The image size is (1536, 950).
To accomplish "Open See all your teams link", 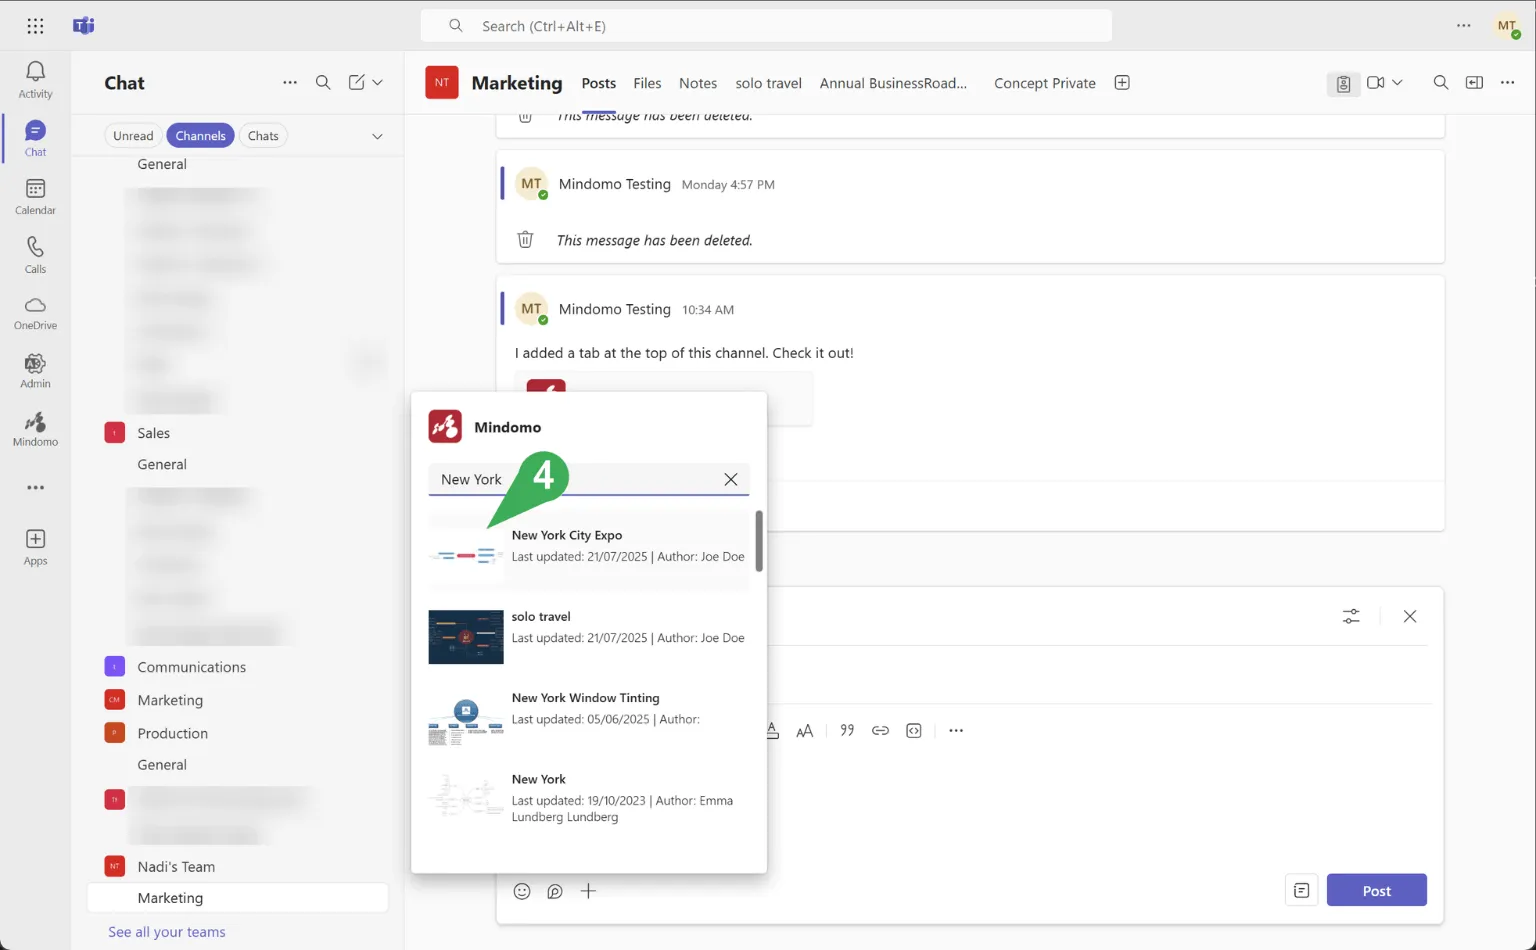I will [167, 932].
